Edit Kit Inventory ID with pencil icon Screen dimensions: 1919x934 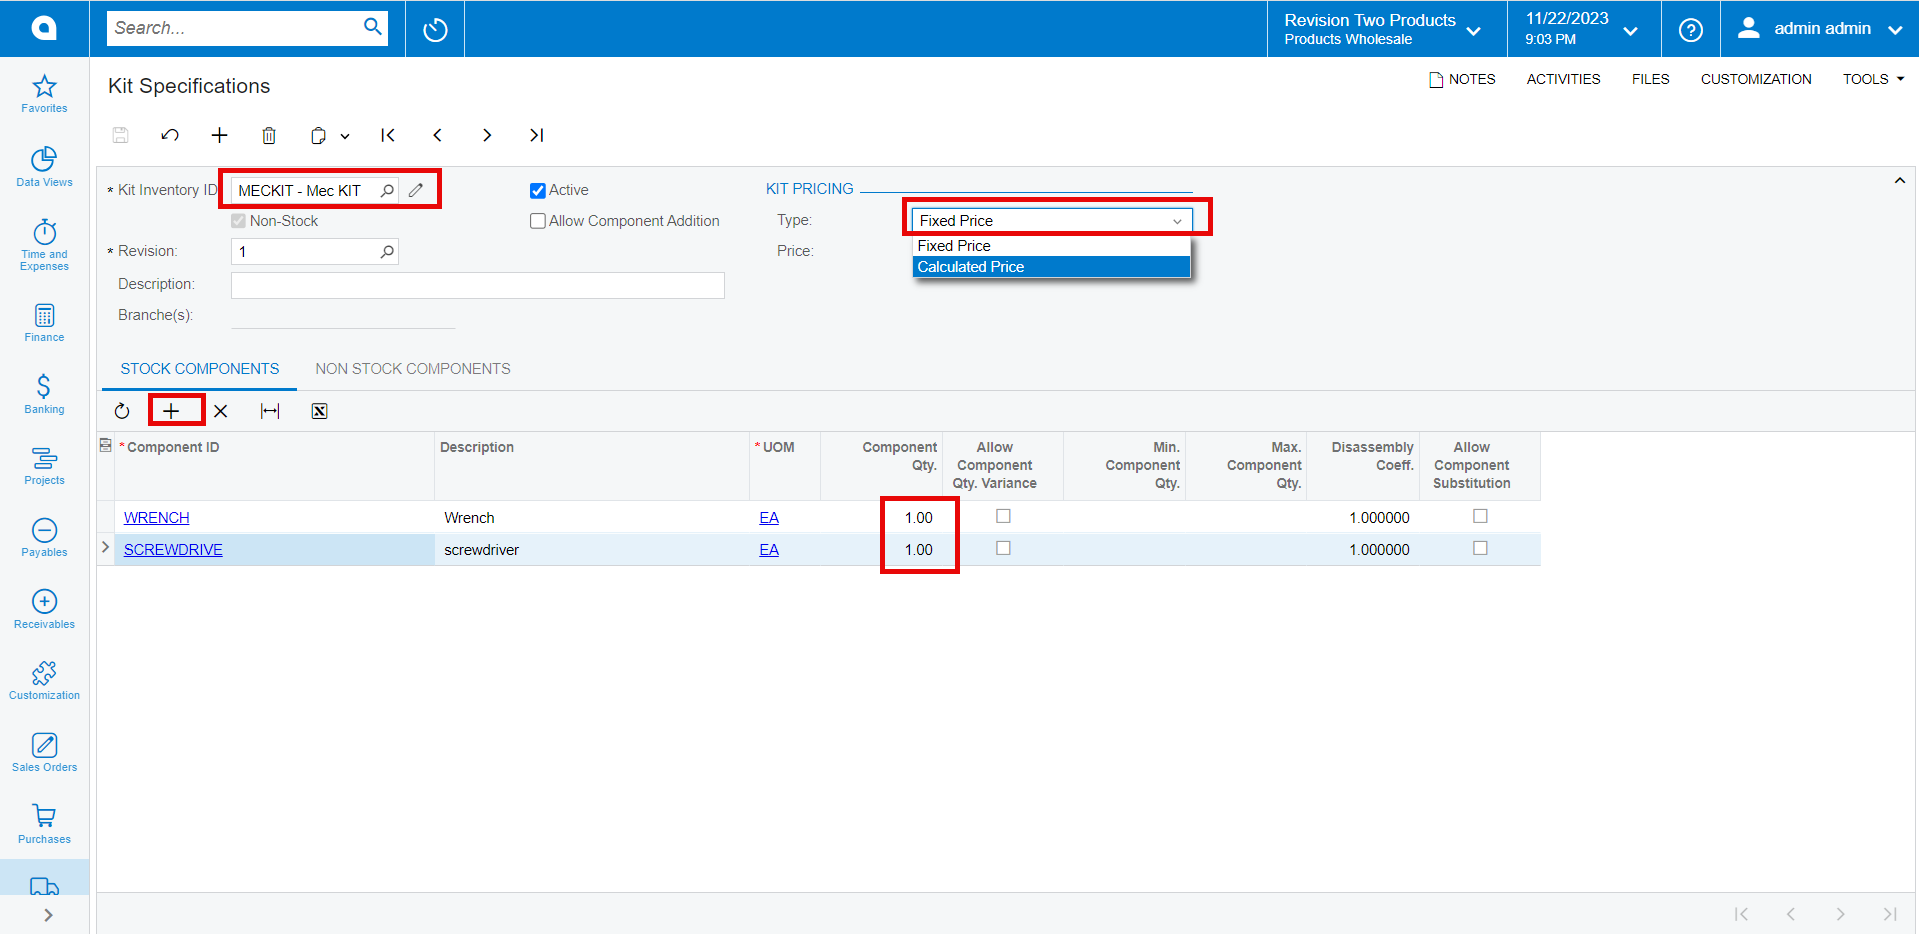pos(416,190)
